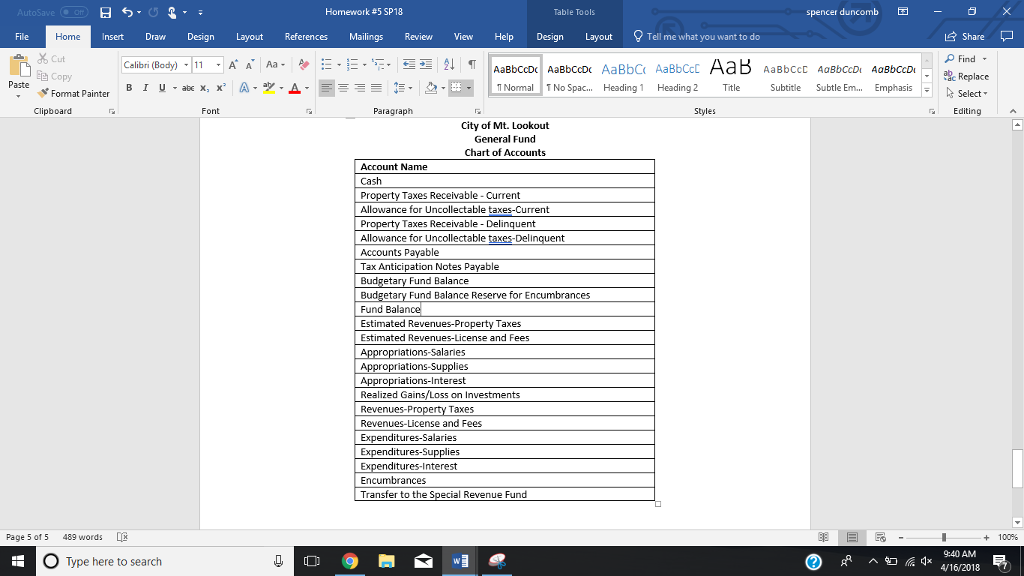Open the References tab
This screenshot has height=576, width=1024.
pyautogui.click(x=305, y=36)
